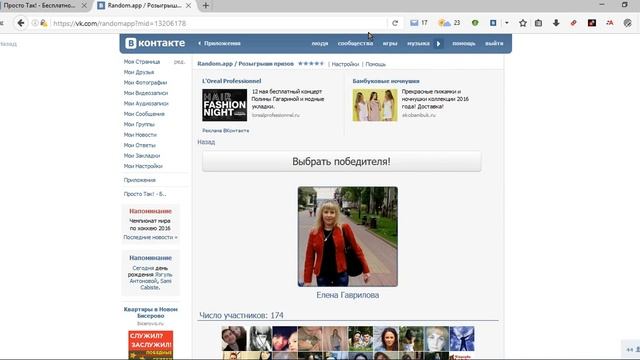This screenshot has height=360, width=640.
Task: Close the Просто Так browser tab
Action: coord(84,6)
